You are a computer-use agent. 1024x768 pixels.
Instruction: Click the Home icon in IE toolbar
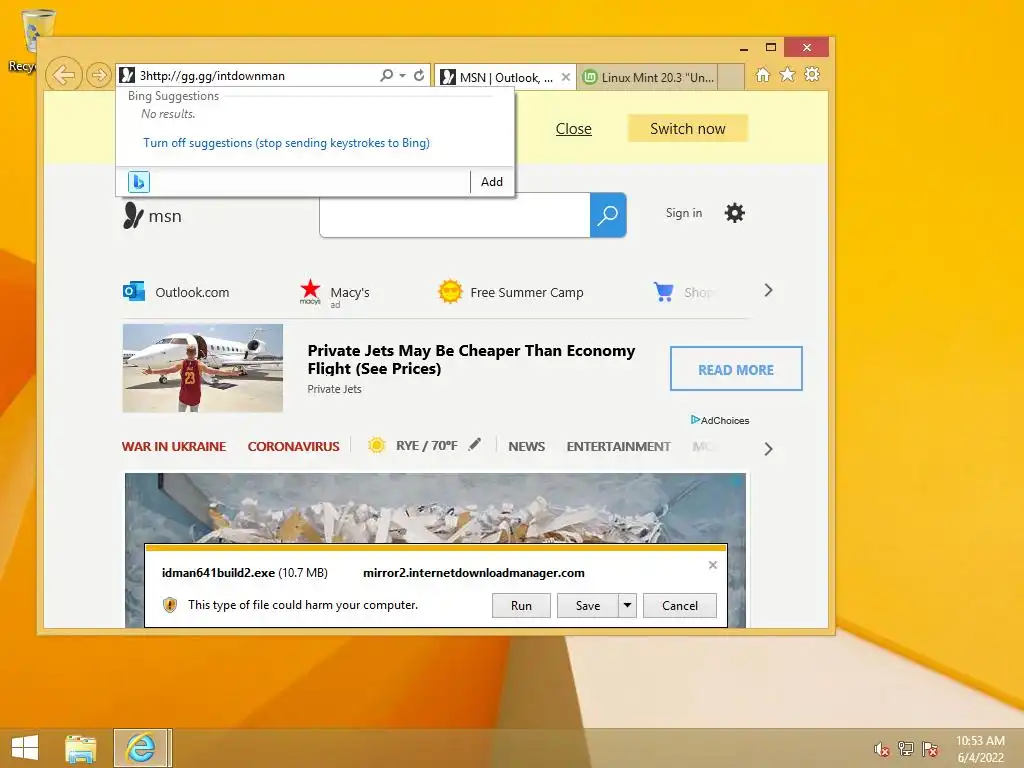(x=762, y=74)
